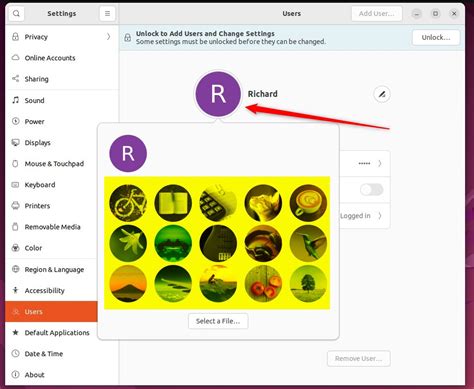The width and height of the screenshot is (474, 389).
Task: Select the lone tree avatar picture
Action: pos(308,284)
